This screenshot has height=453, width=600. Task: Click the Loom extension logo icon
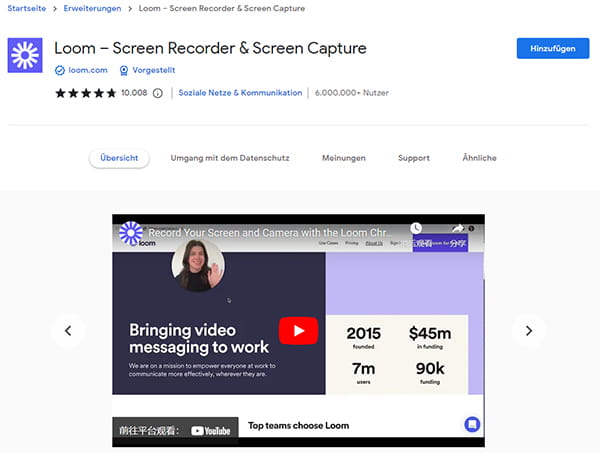tap(25, 55)
